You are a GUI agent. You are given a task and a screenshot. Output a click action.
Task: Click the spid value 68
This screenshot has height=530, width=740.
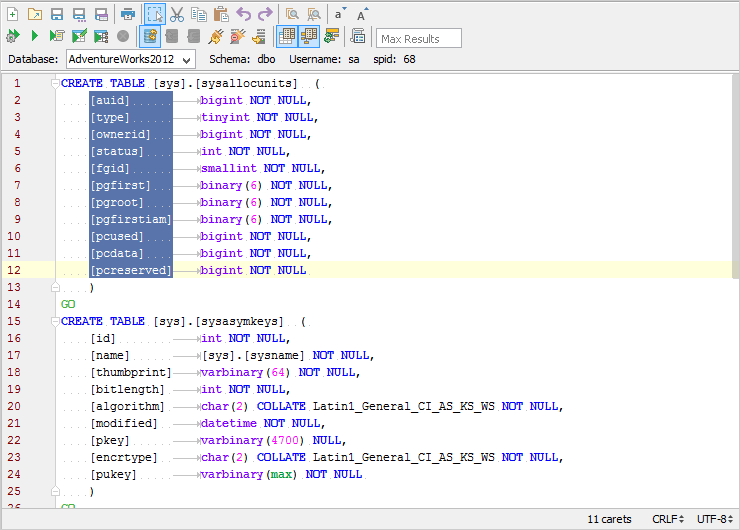409,59
